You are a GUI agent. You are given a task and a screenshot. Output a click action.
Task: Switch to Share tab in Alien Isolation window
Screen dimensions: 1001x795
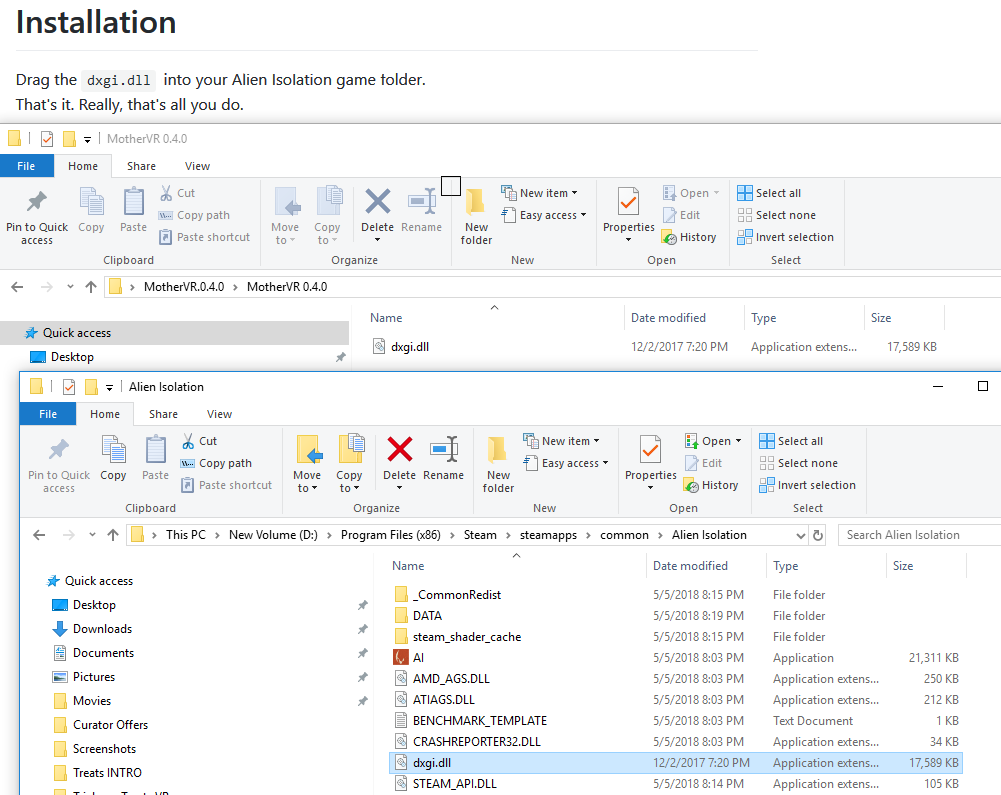click(x=163, y=414)
